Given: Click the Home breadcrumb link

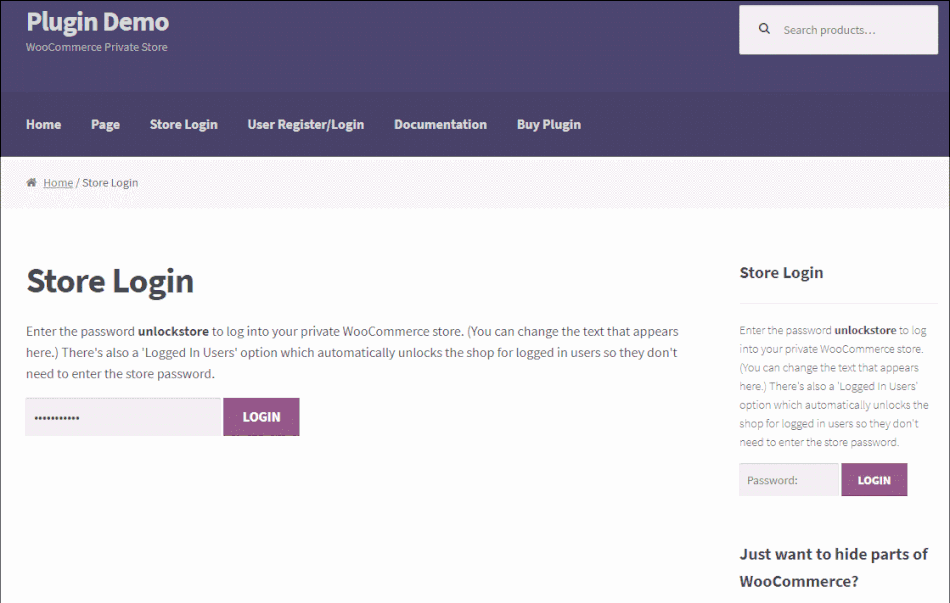Looking at the screenshot, I should [58, 182].
